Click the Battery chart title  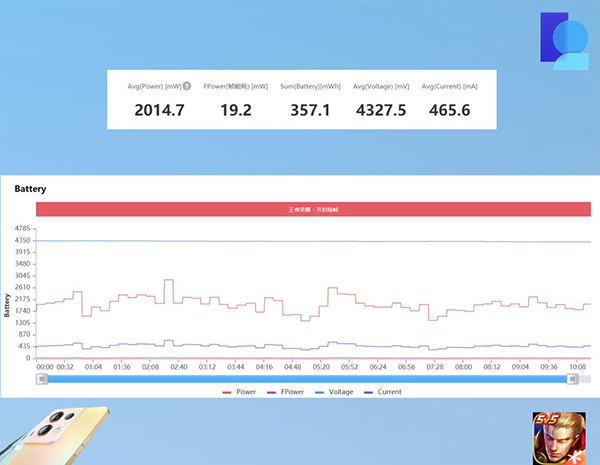click(x=31, y=188)
